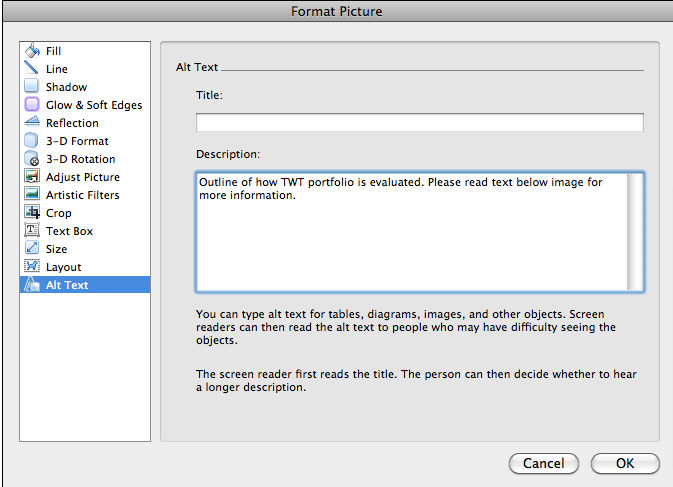Select the Line icon in sidebar
673x487 pixels.
(x=32, y=69)
